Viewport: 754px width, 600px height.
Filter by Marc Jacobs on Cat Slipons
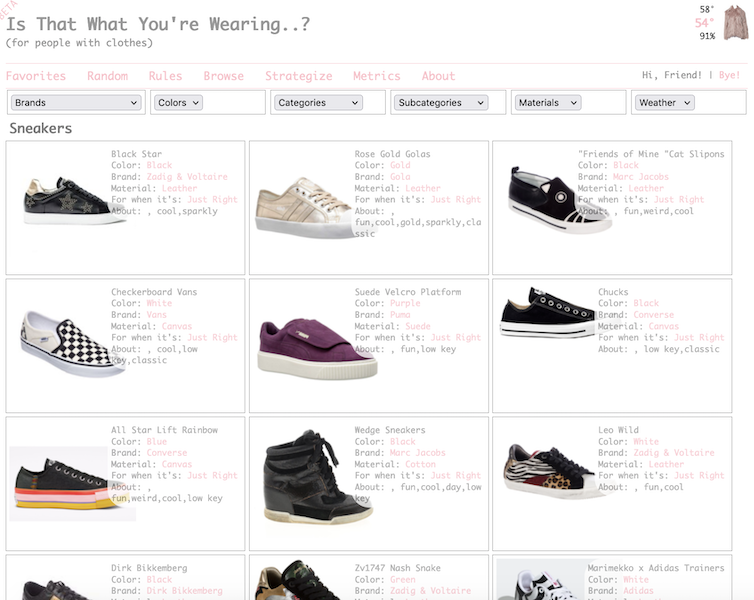click(641, 176)
